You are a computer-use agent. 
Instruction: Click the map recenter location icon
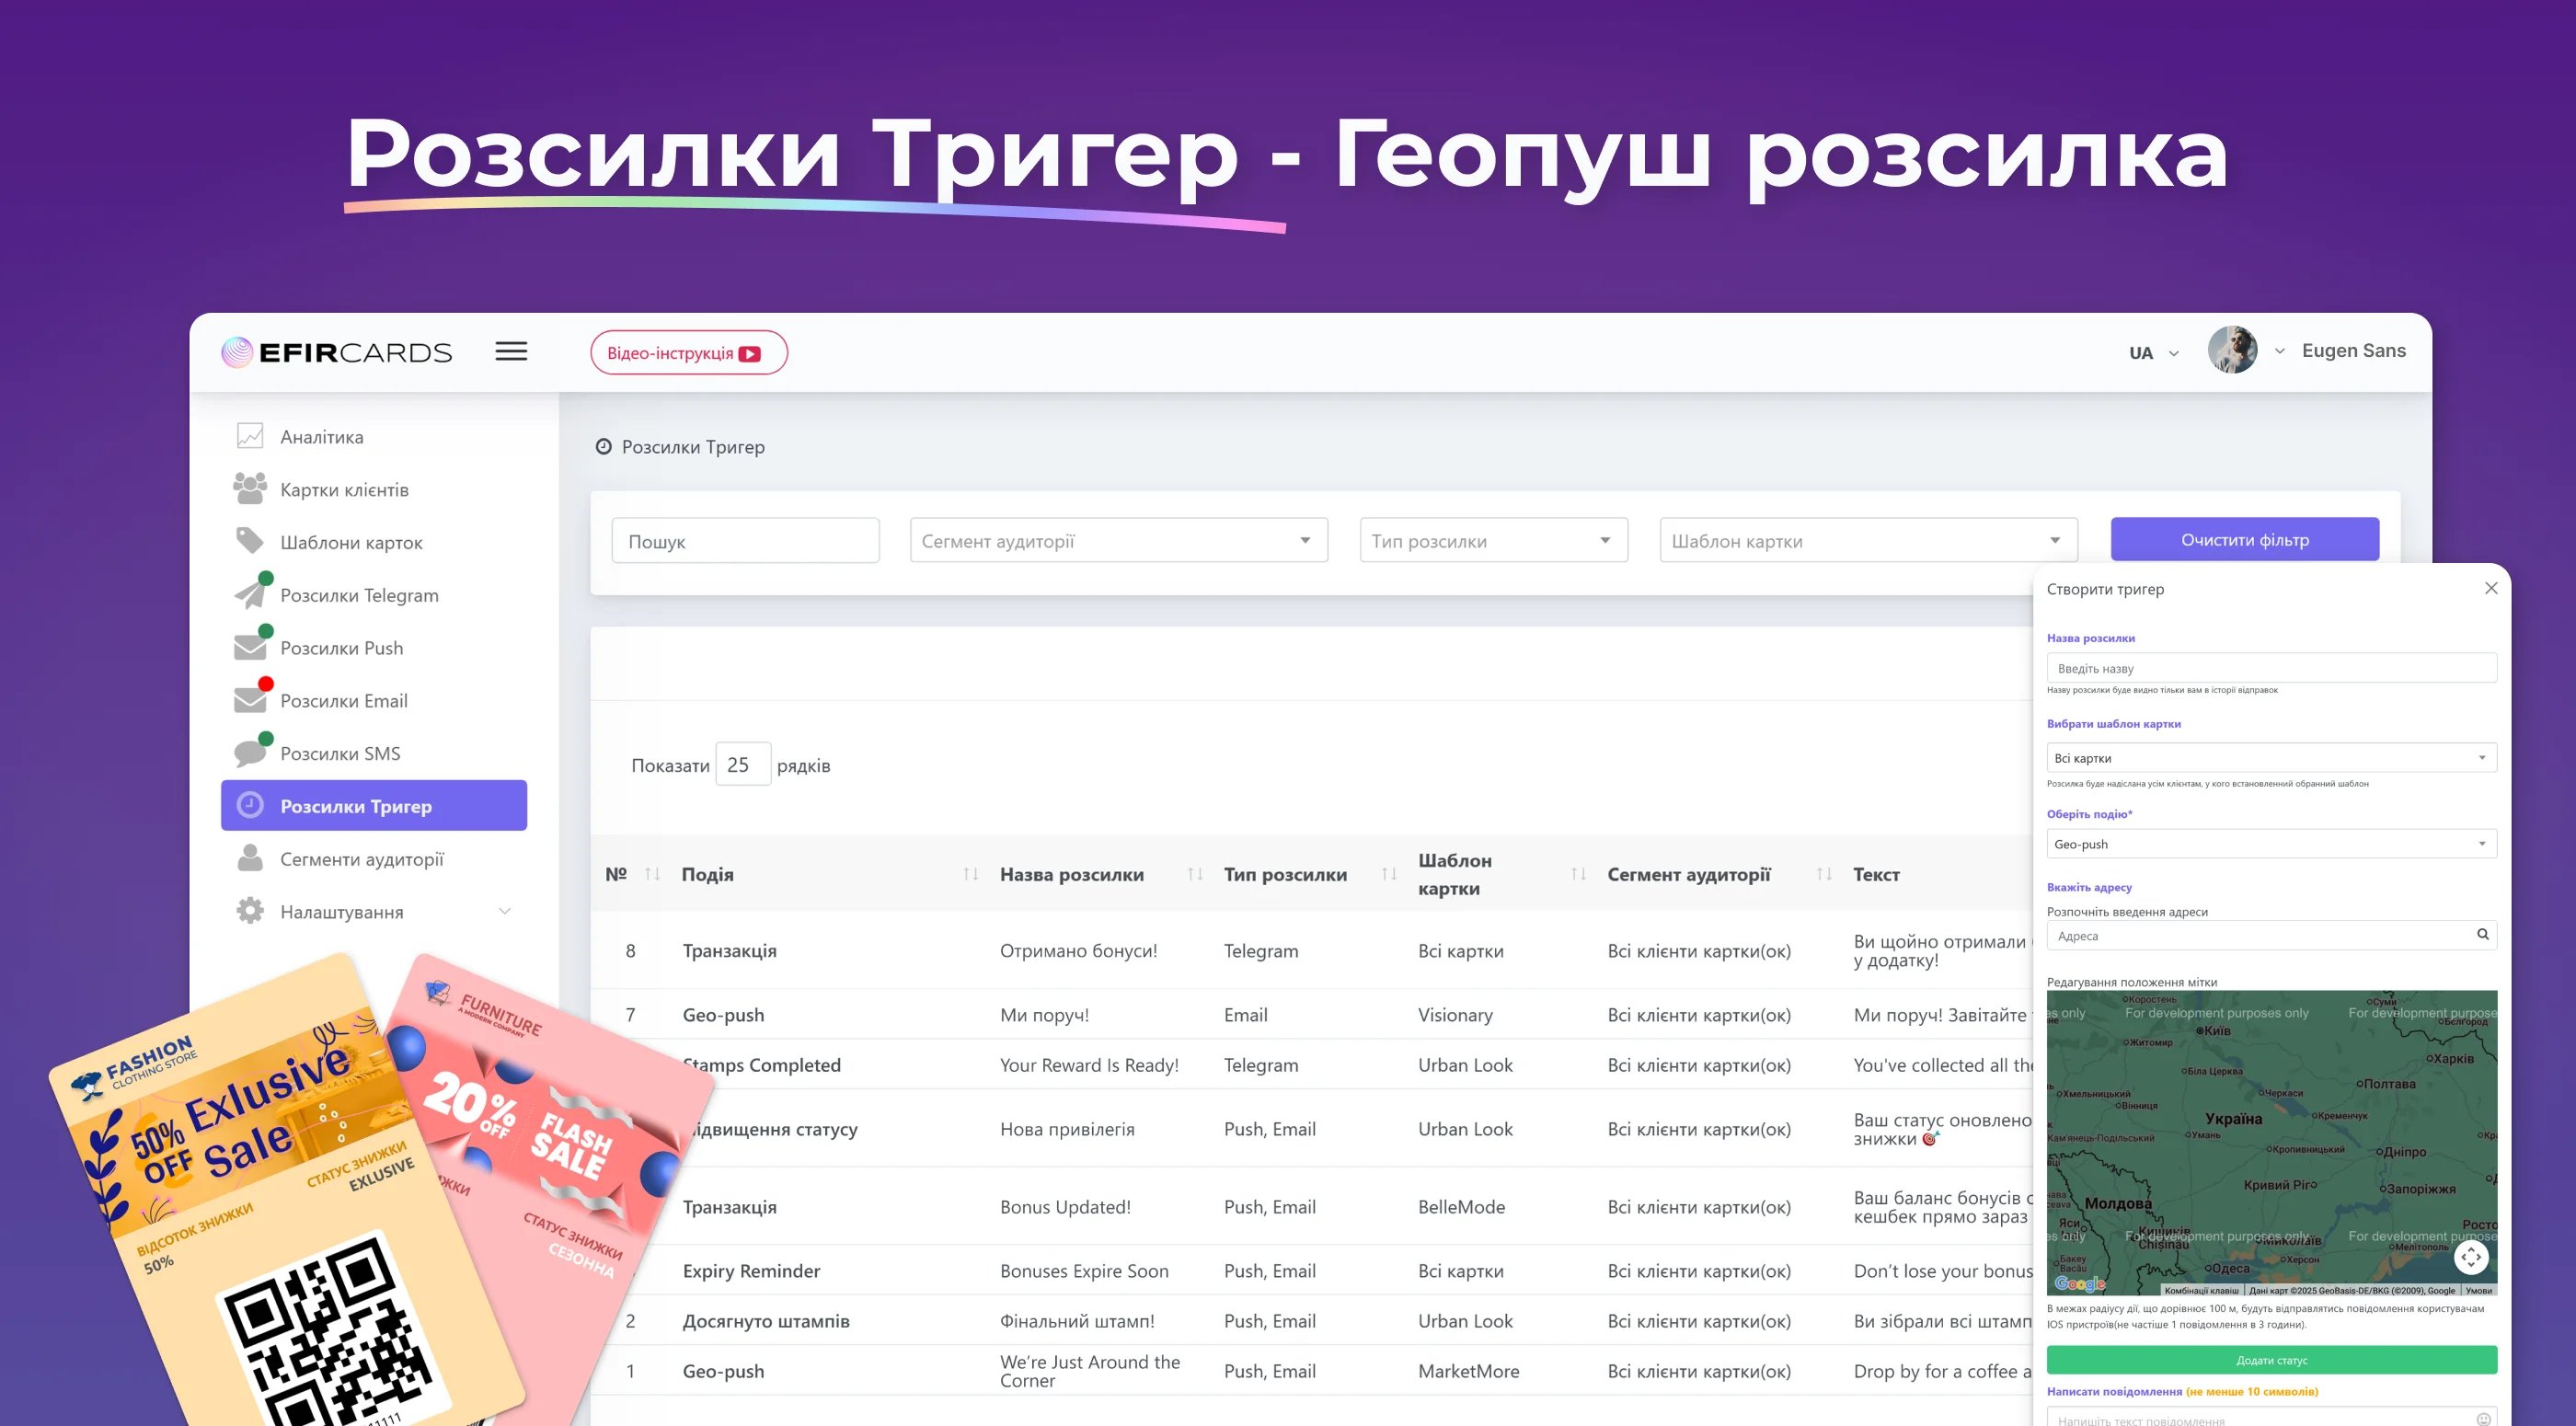click(2471, 1257)
